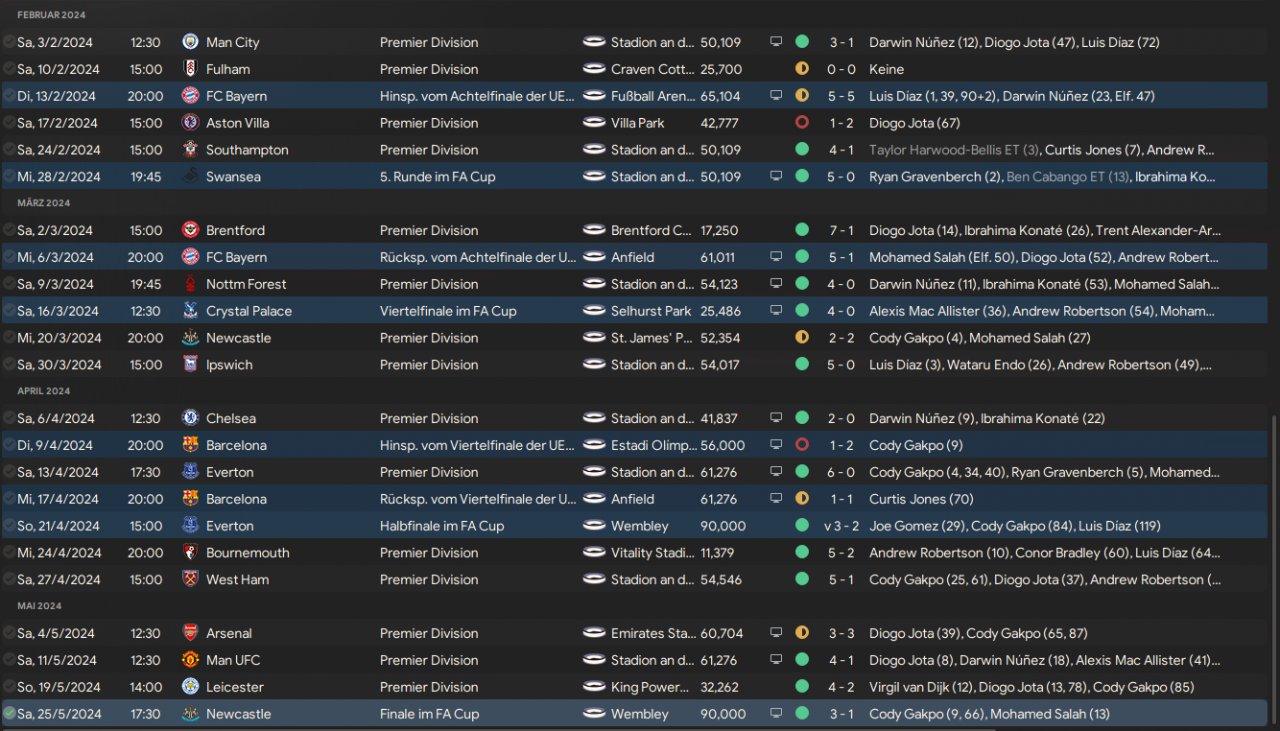Viewport: 1280px width, 731px height.
Task: Tick the circle left of Sa, 27/4/2024
Action: [x=9, y=579]
